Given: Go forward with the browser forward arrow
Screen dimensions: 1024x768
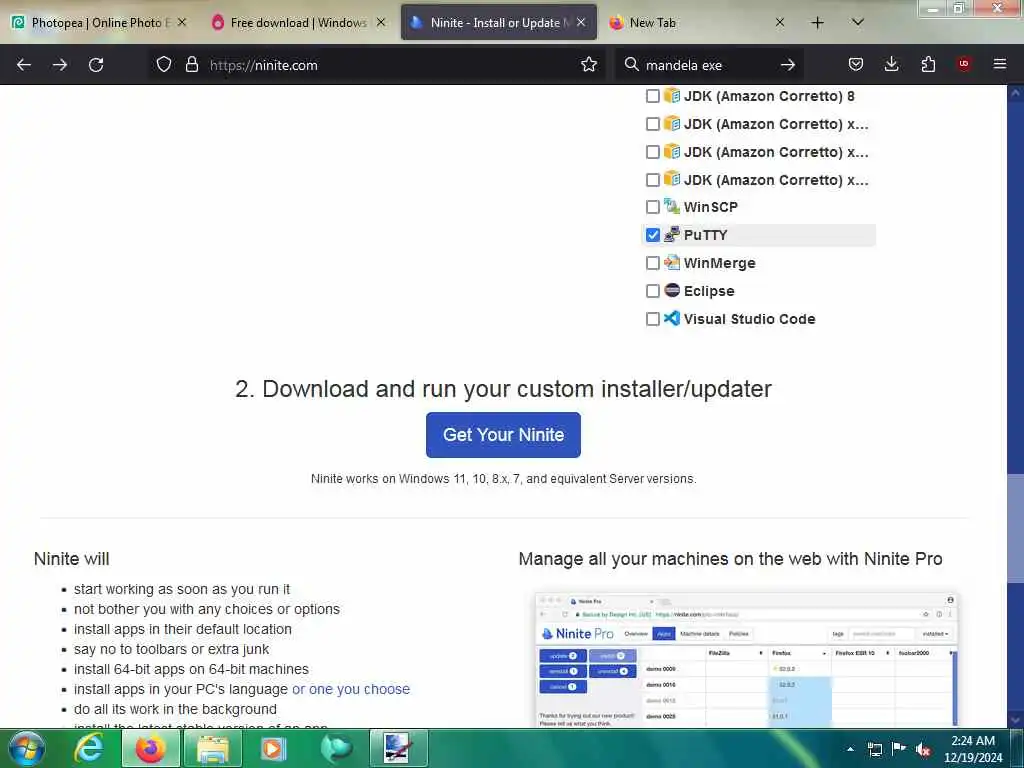Looking at the screenshot, I should [x=60, y=65].
